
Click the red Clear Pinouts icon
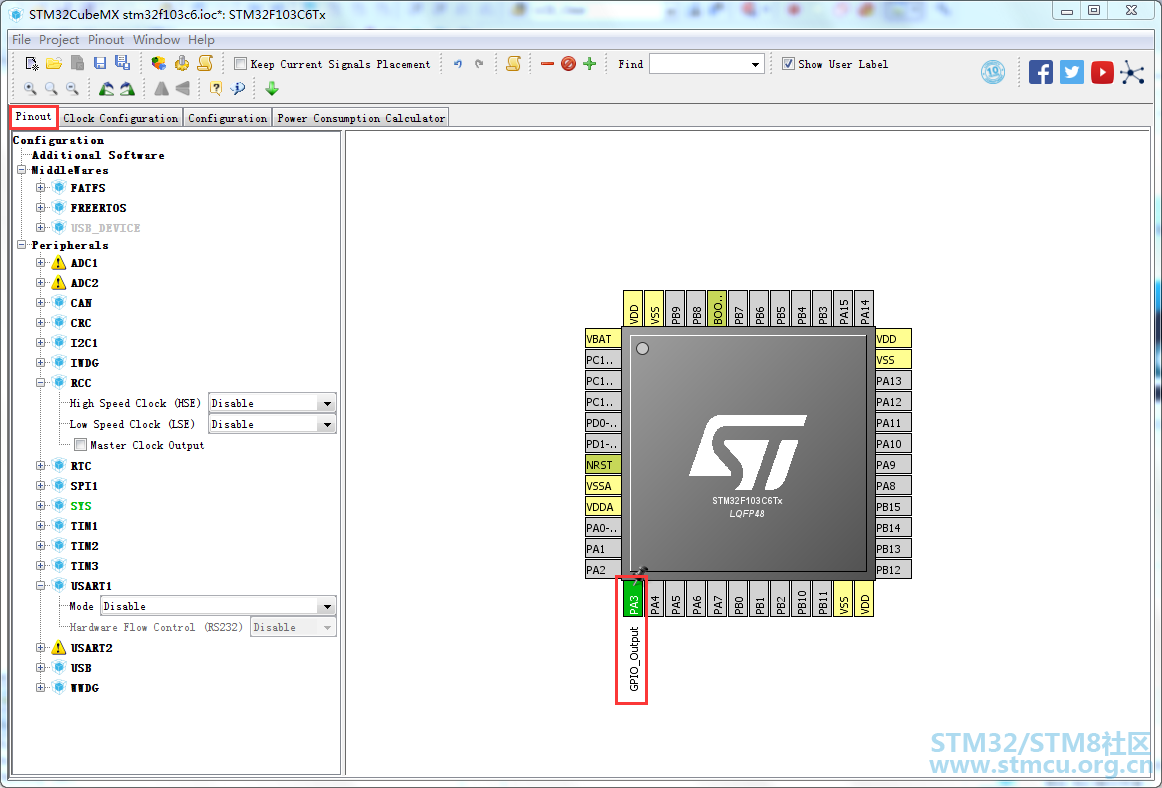[568, 64]
